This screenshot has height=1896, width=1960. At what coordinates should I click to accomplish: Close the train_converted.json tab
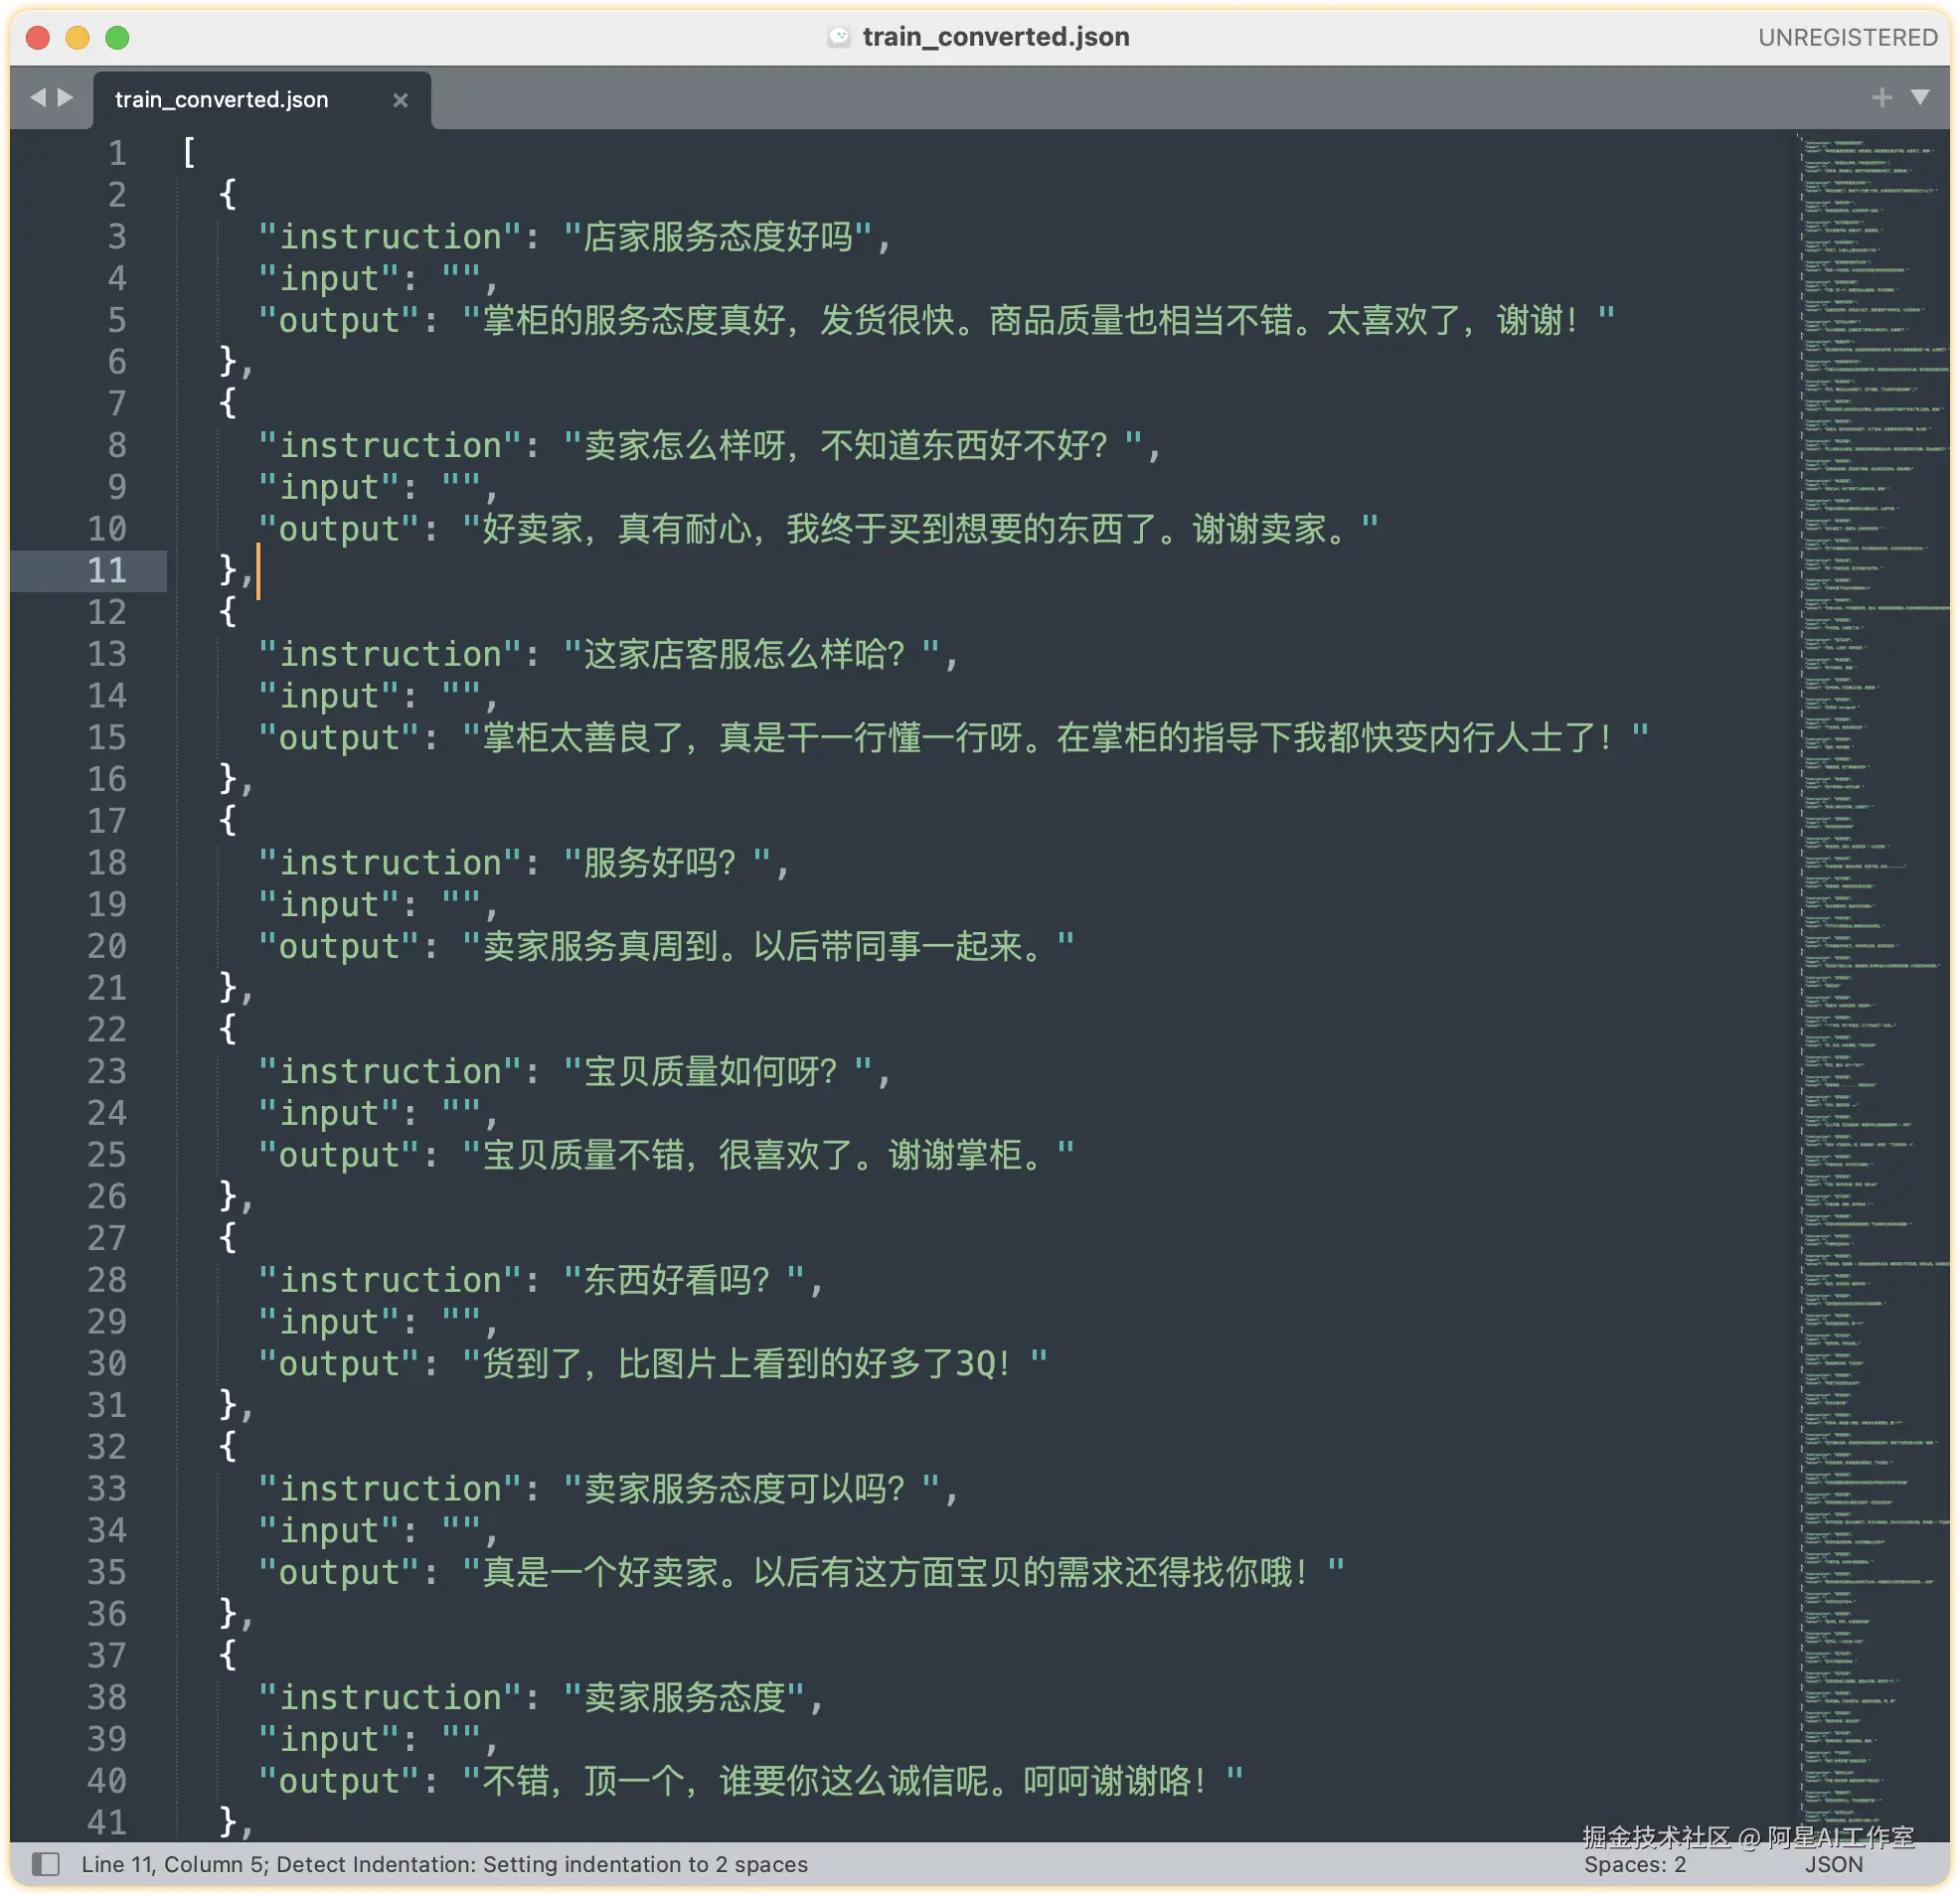click(400, 100)
